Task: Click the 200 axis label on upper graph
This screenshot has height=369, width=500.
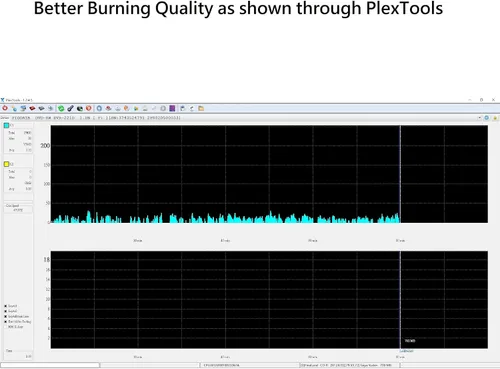Action: [x=45, y=146]
